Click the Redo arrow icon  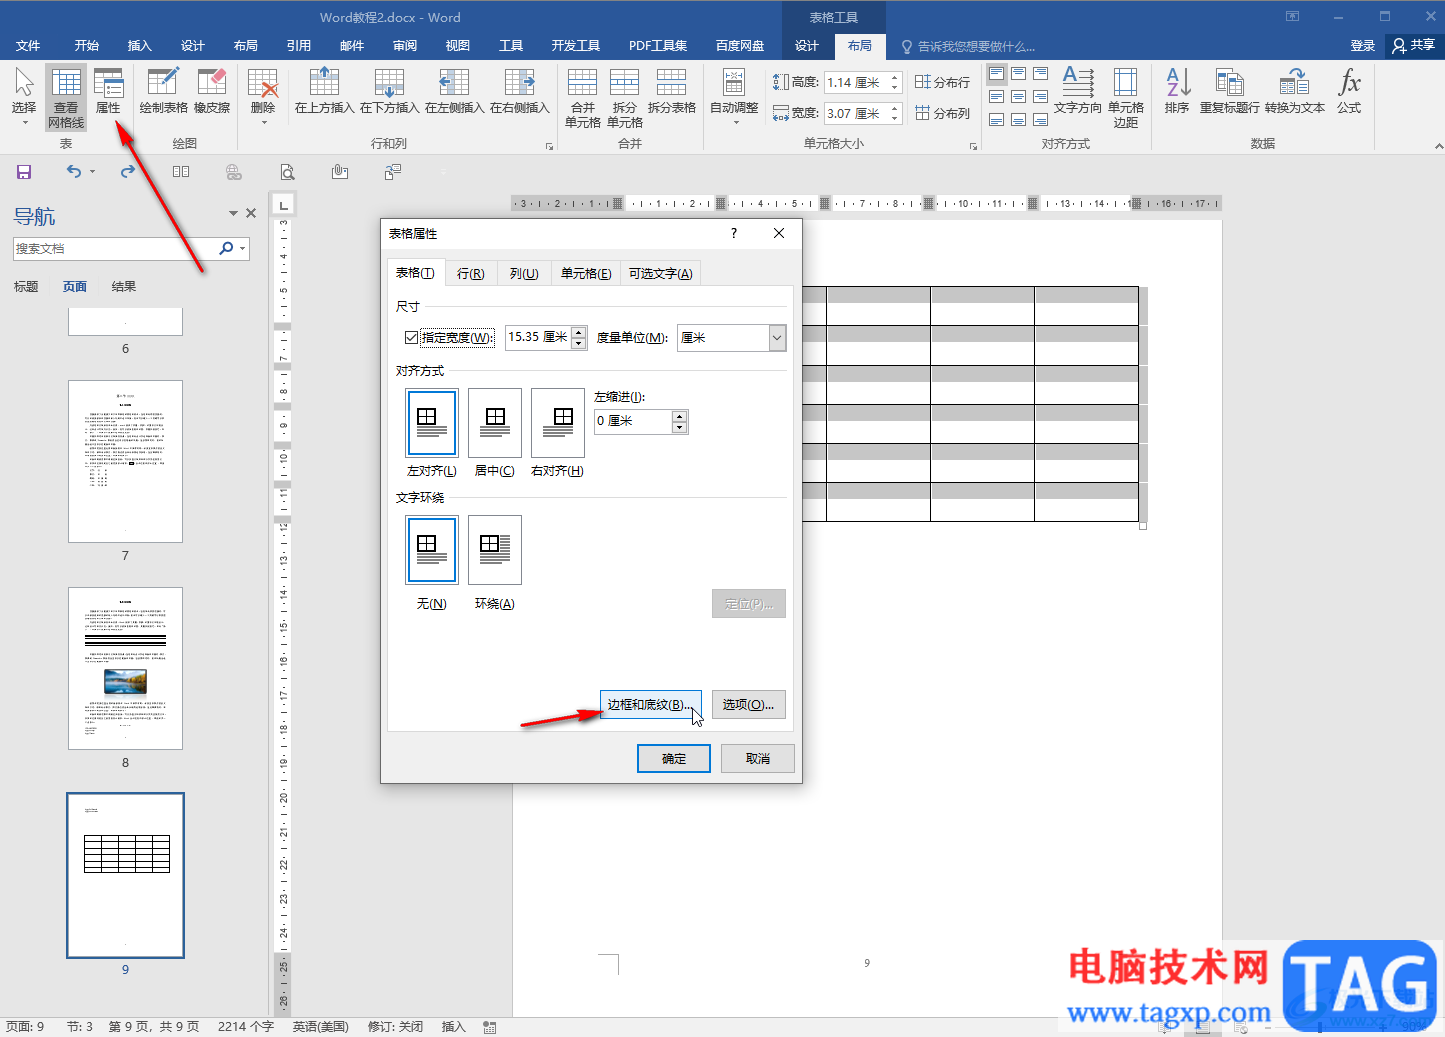(x=128, y=172)
